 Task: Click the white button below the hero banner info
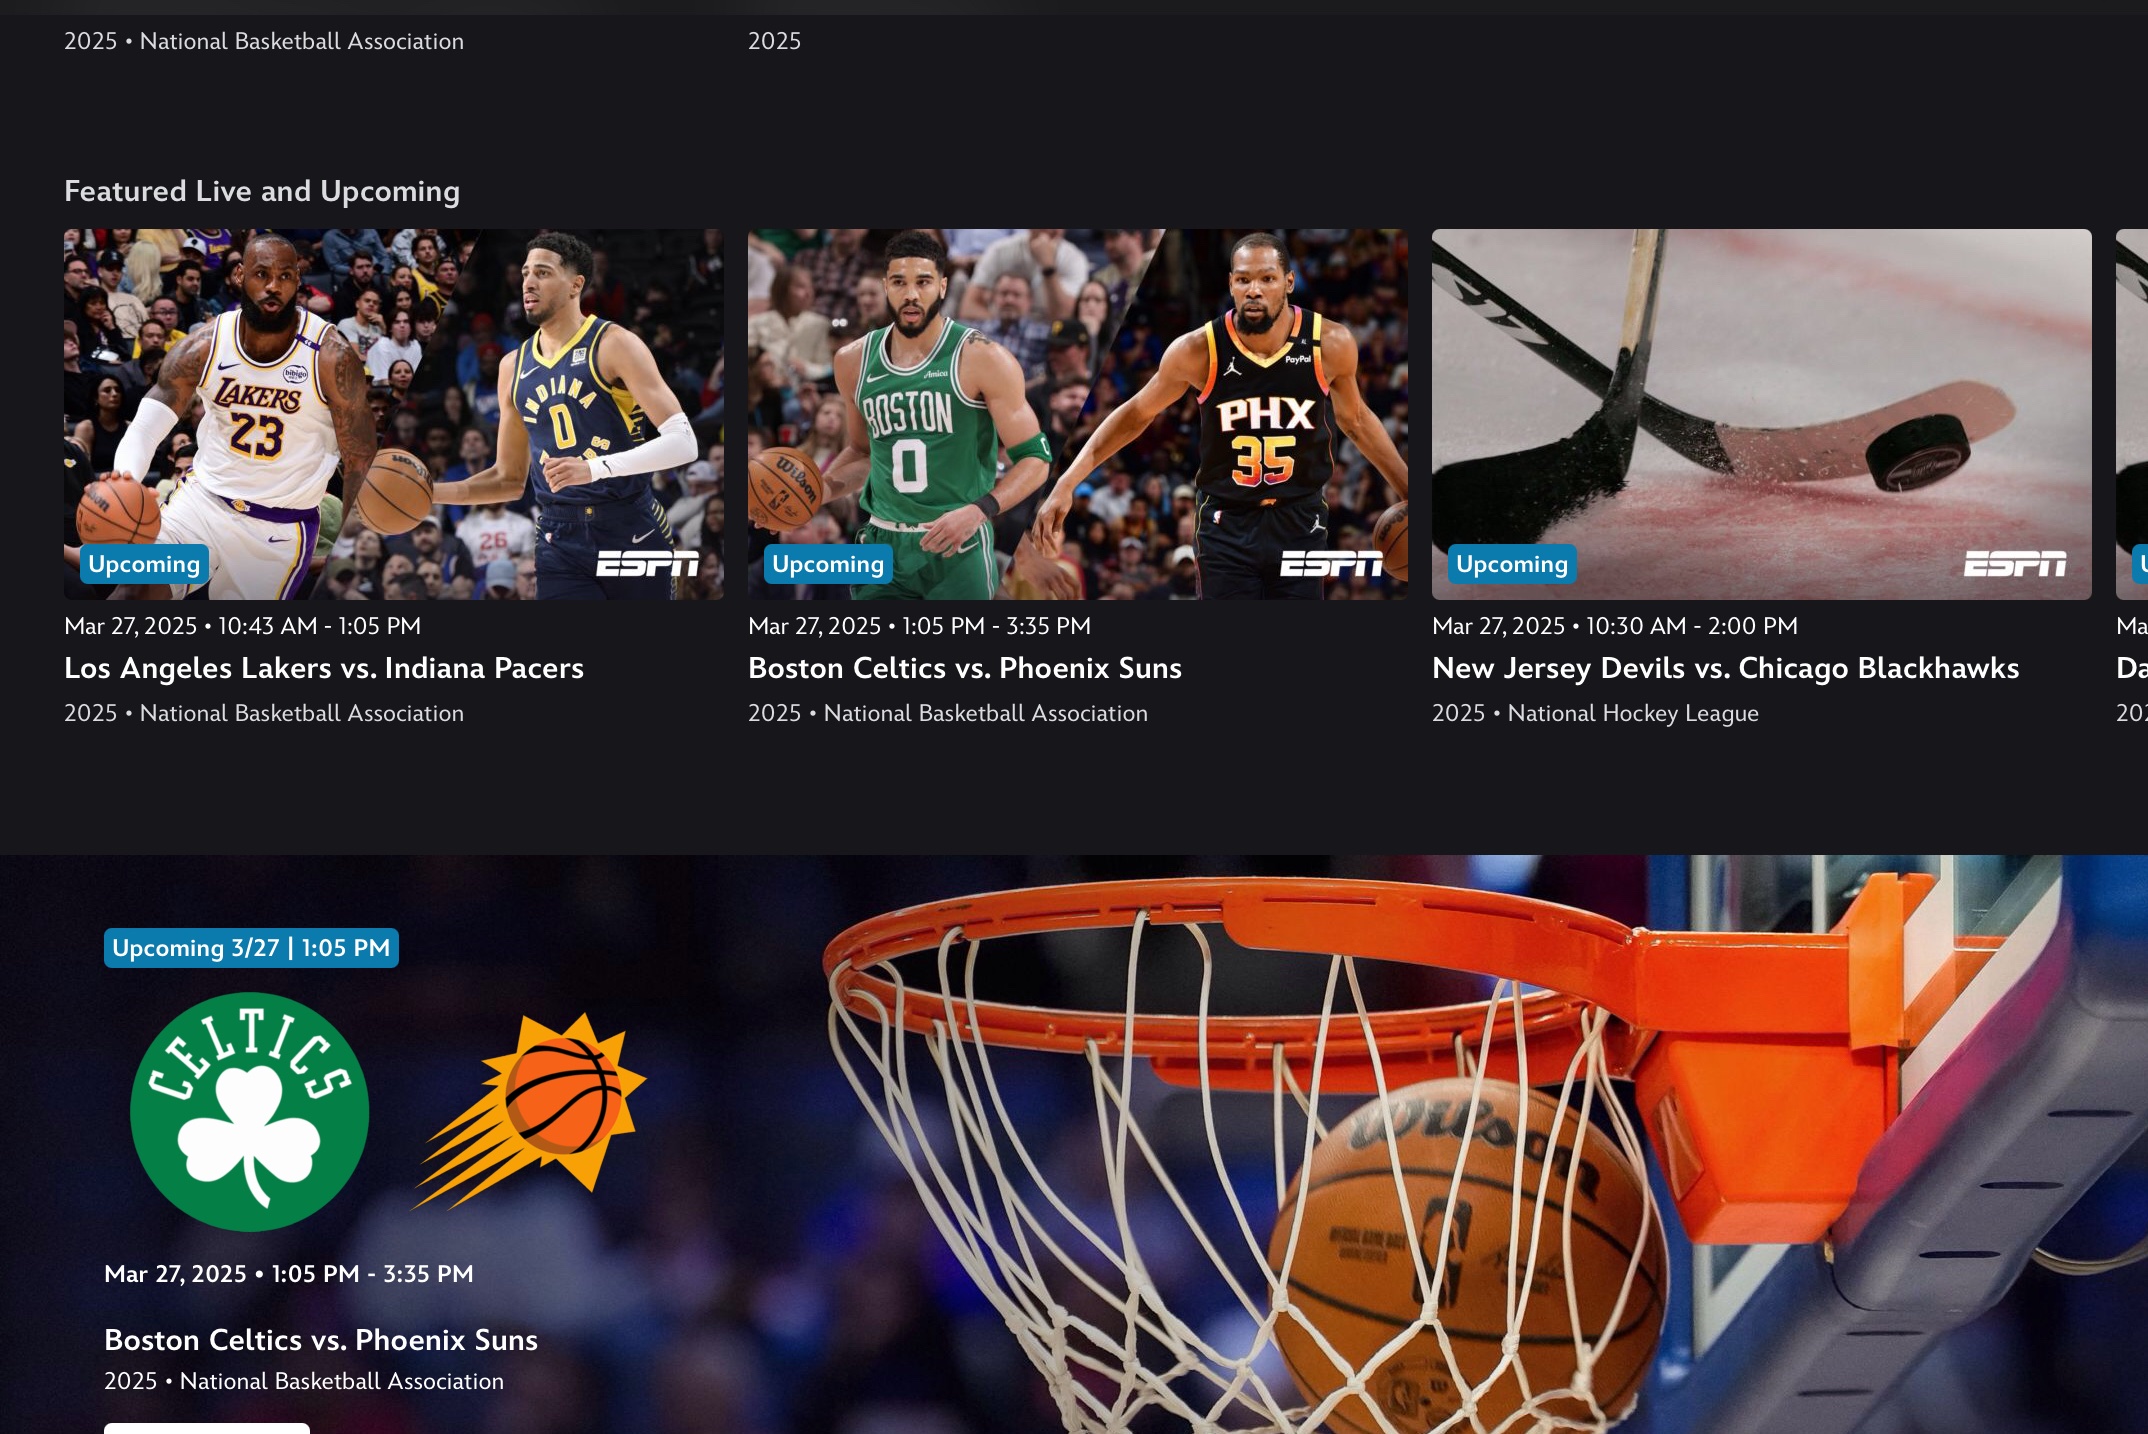coord(207,1428)
